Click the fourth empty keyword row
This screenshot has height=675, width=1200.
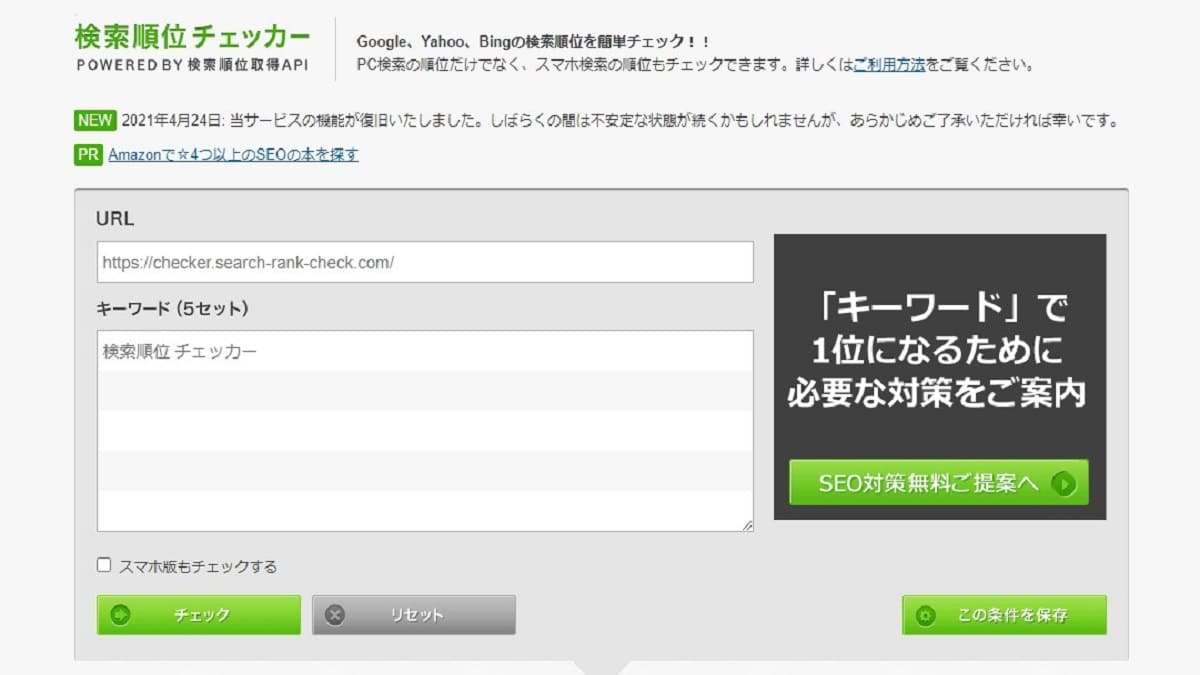point(425,471)
